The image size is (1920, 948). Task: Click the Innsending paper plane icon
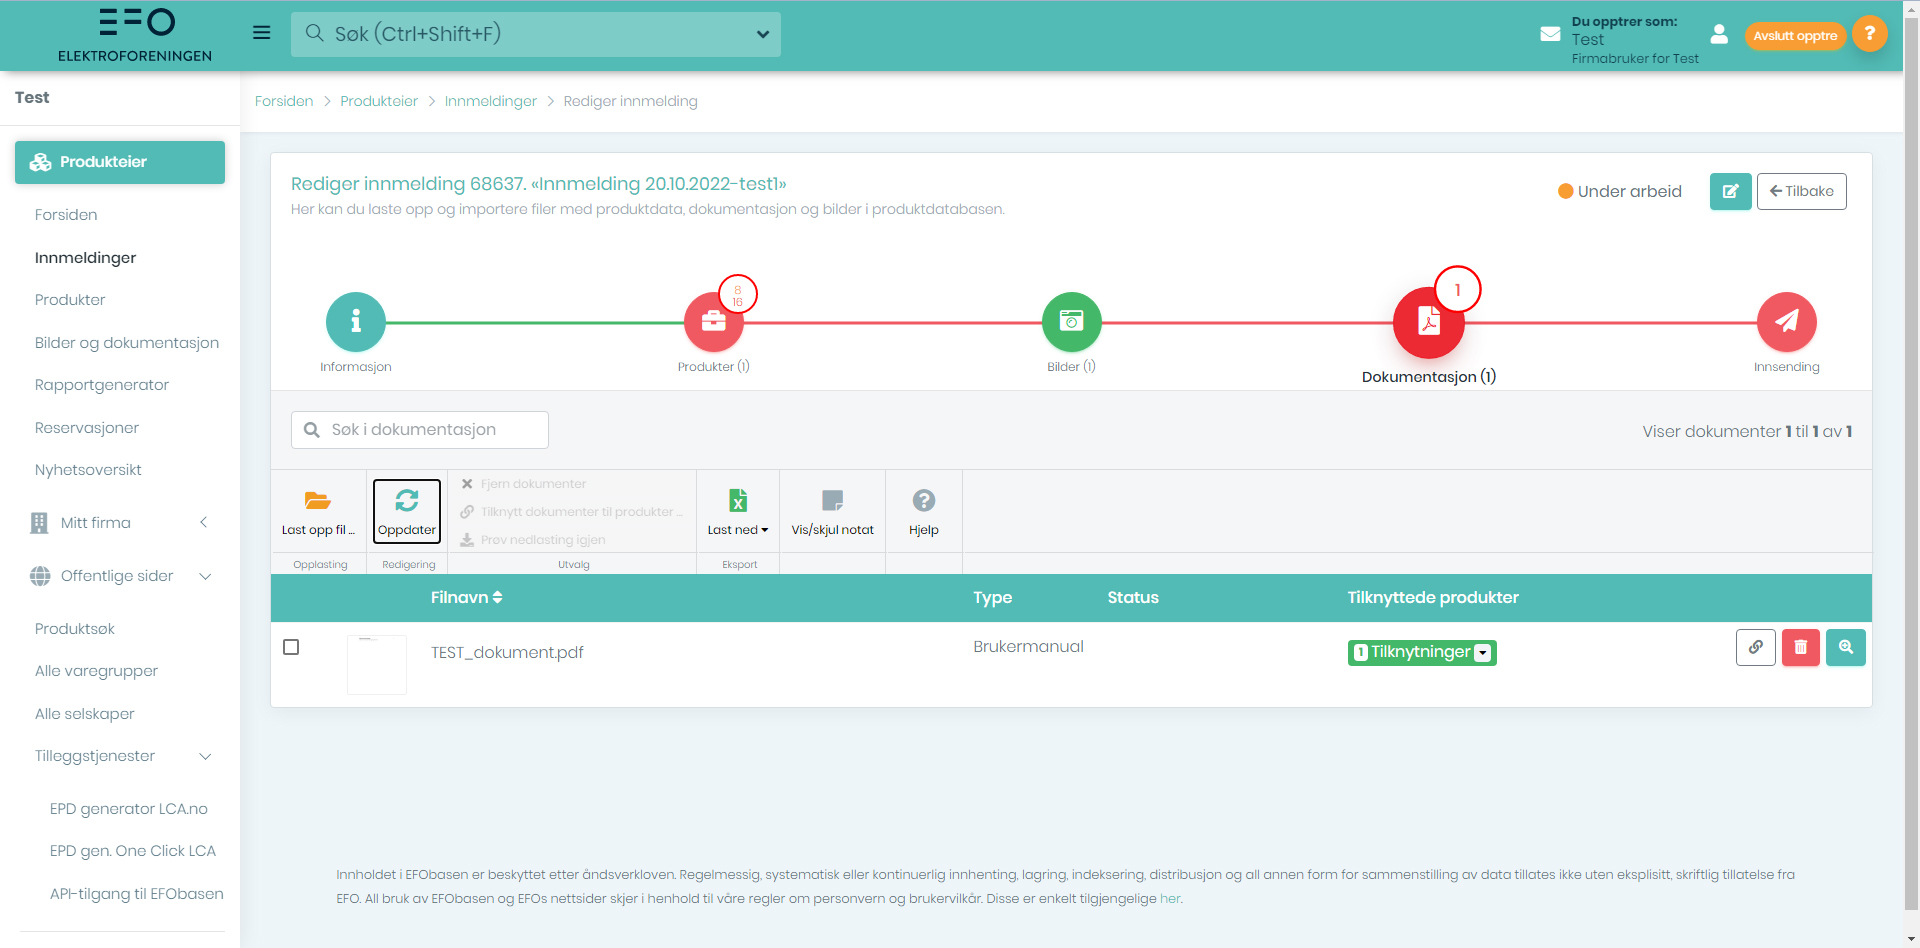1786,322
